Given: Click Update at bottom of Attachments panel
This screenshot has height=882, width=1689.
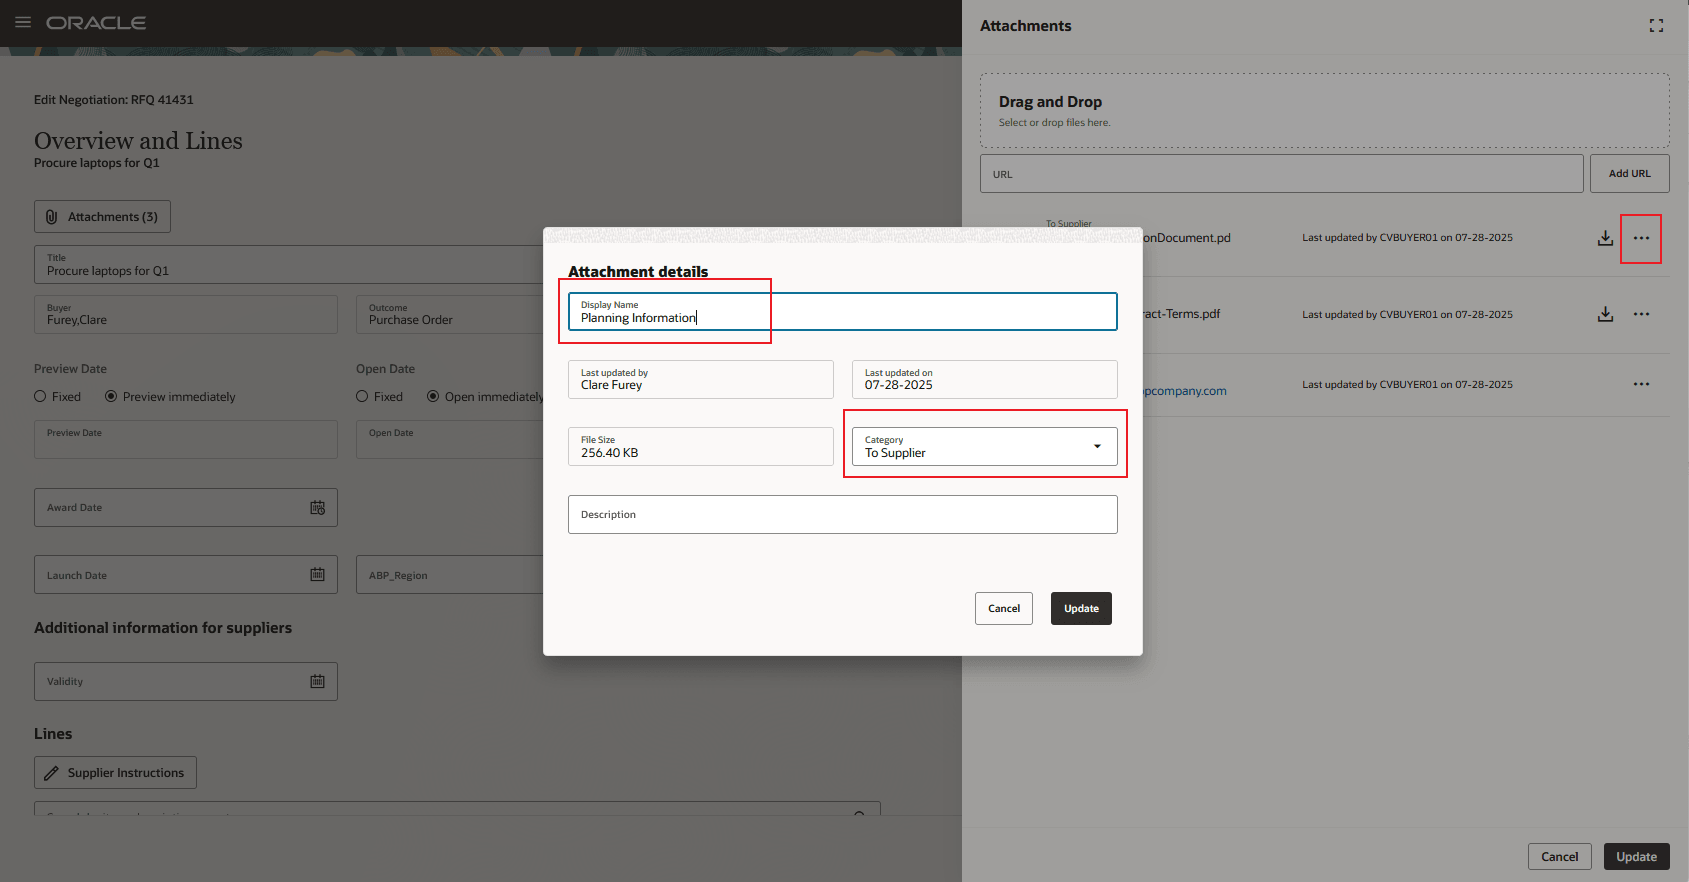Looking at the screenshot, I should (1636, 857).
